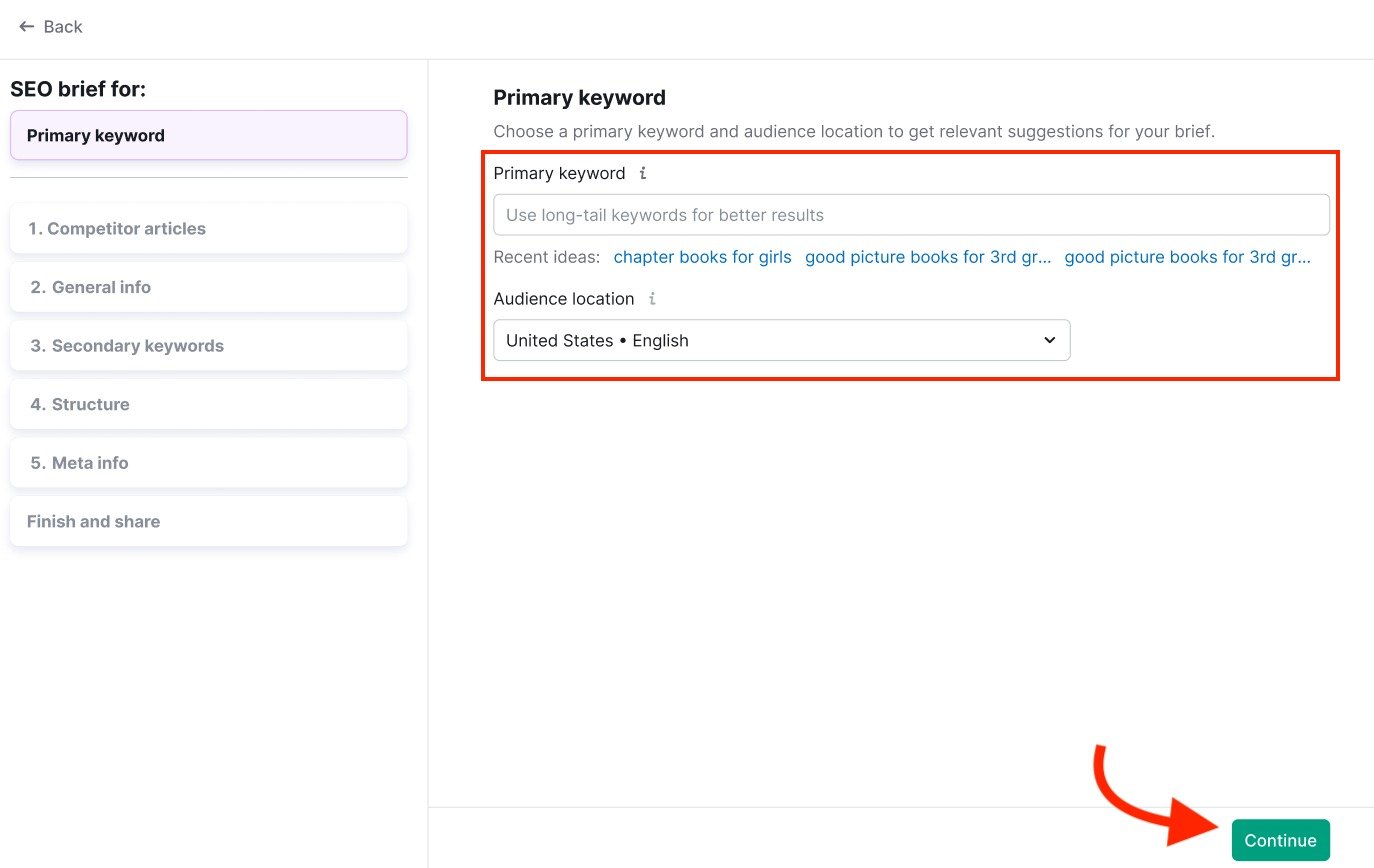Open the Primary keyword info tooltip
Image resolution: width=1374 pixels, height=868 pixels.
[641, 173]
